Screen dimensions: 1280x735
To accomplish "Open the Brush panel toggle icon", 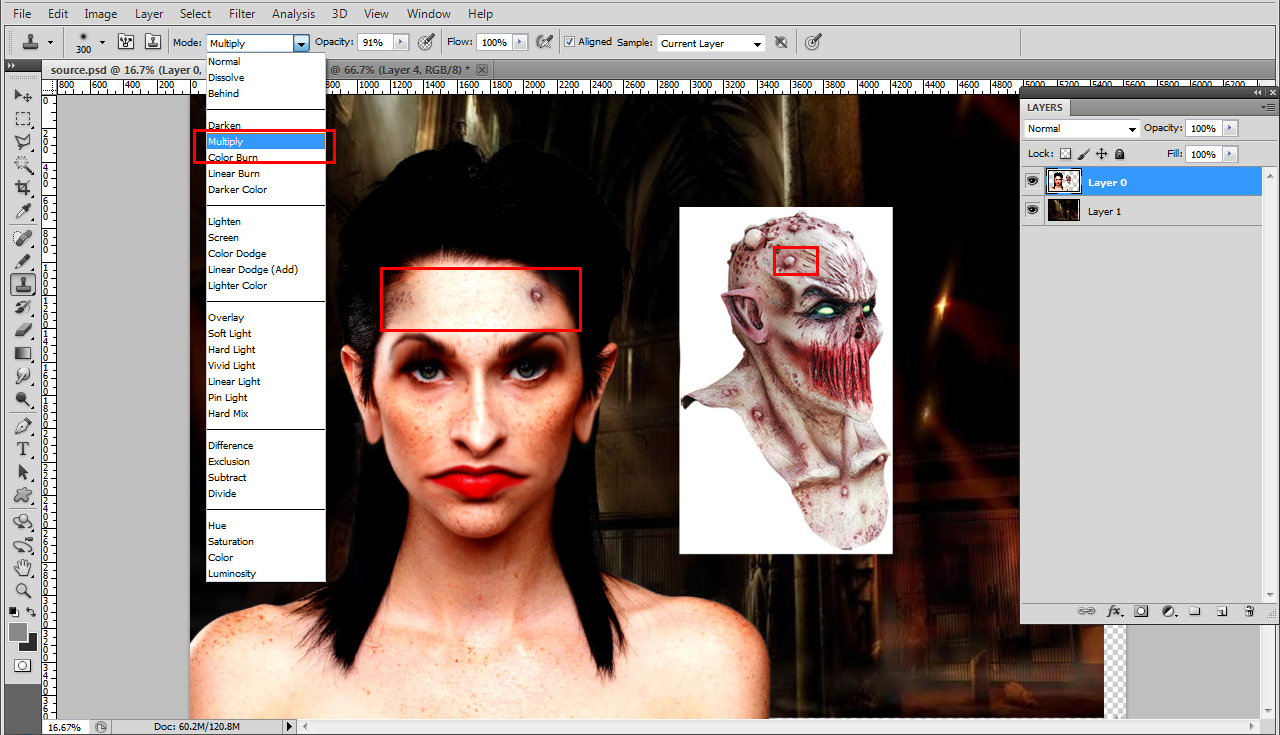I will pyautogui.click(x=127, y=42).
